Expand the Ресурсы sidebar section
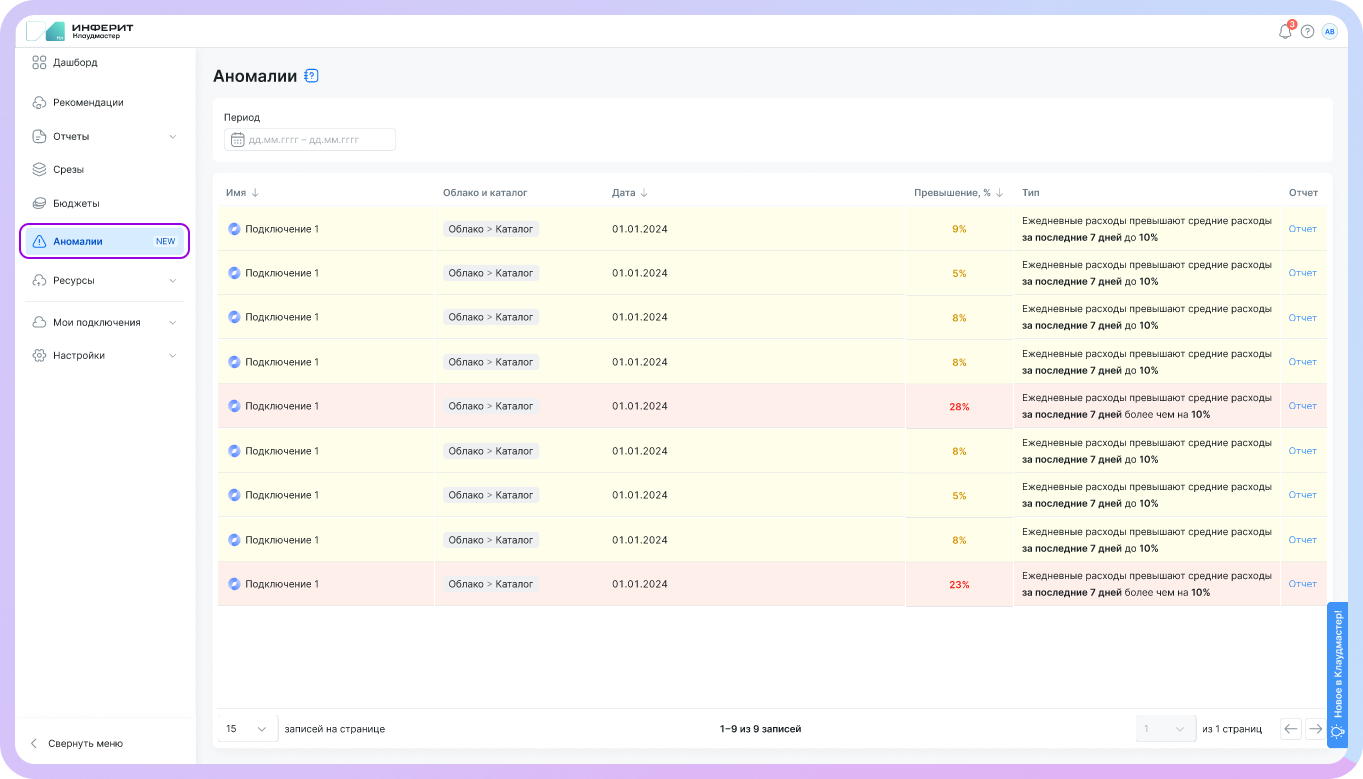 point(172,281)
